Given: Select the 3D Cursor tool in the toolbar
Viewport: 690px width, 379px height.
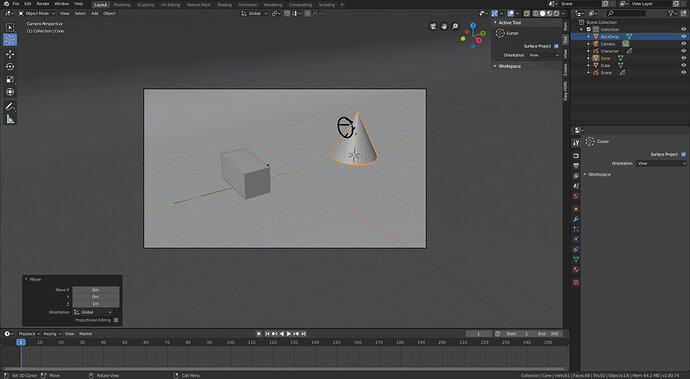Looking at the screenshot, I should click(10, 40).
